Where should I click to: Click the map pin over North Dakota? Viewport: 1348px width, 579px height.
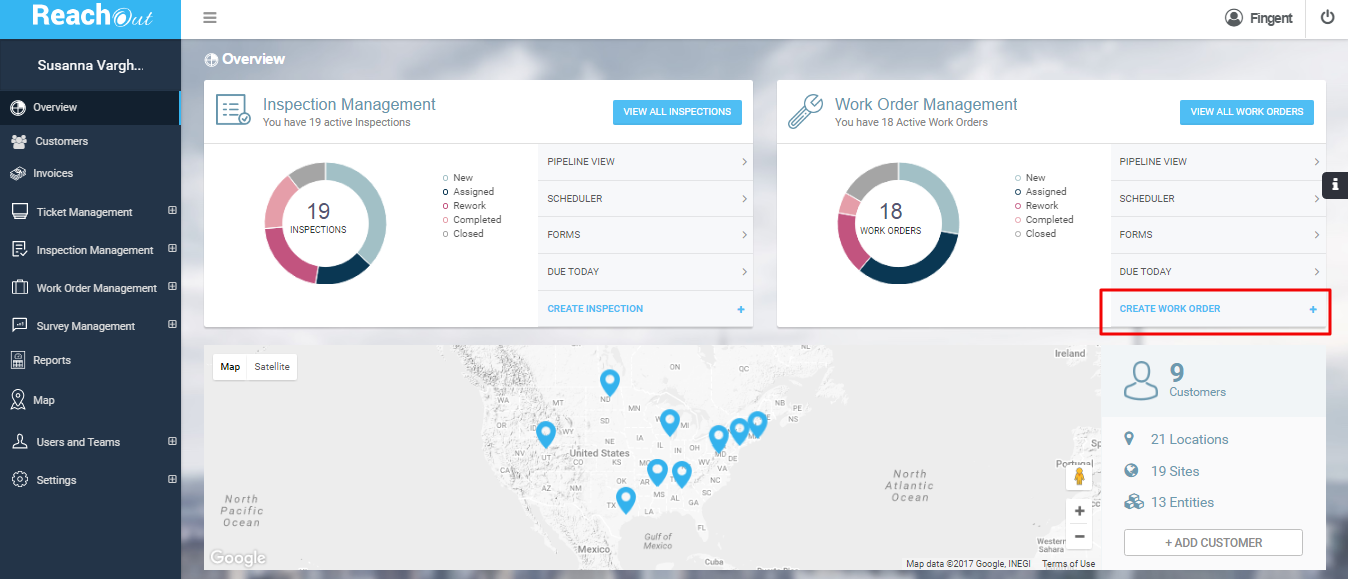point(609,382)
